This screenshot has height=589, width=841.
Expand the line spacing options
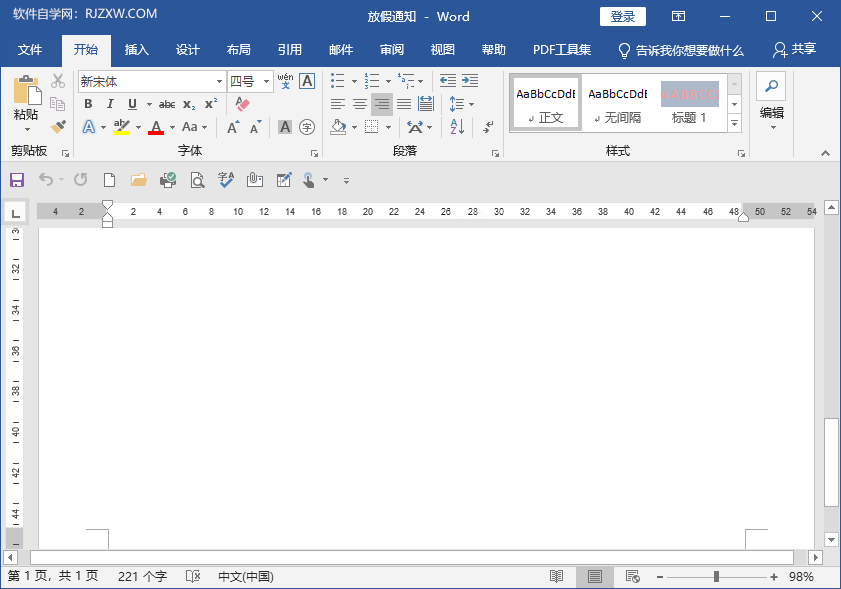[471, 104]
